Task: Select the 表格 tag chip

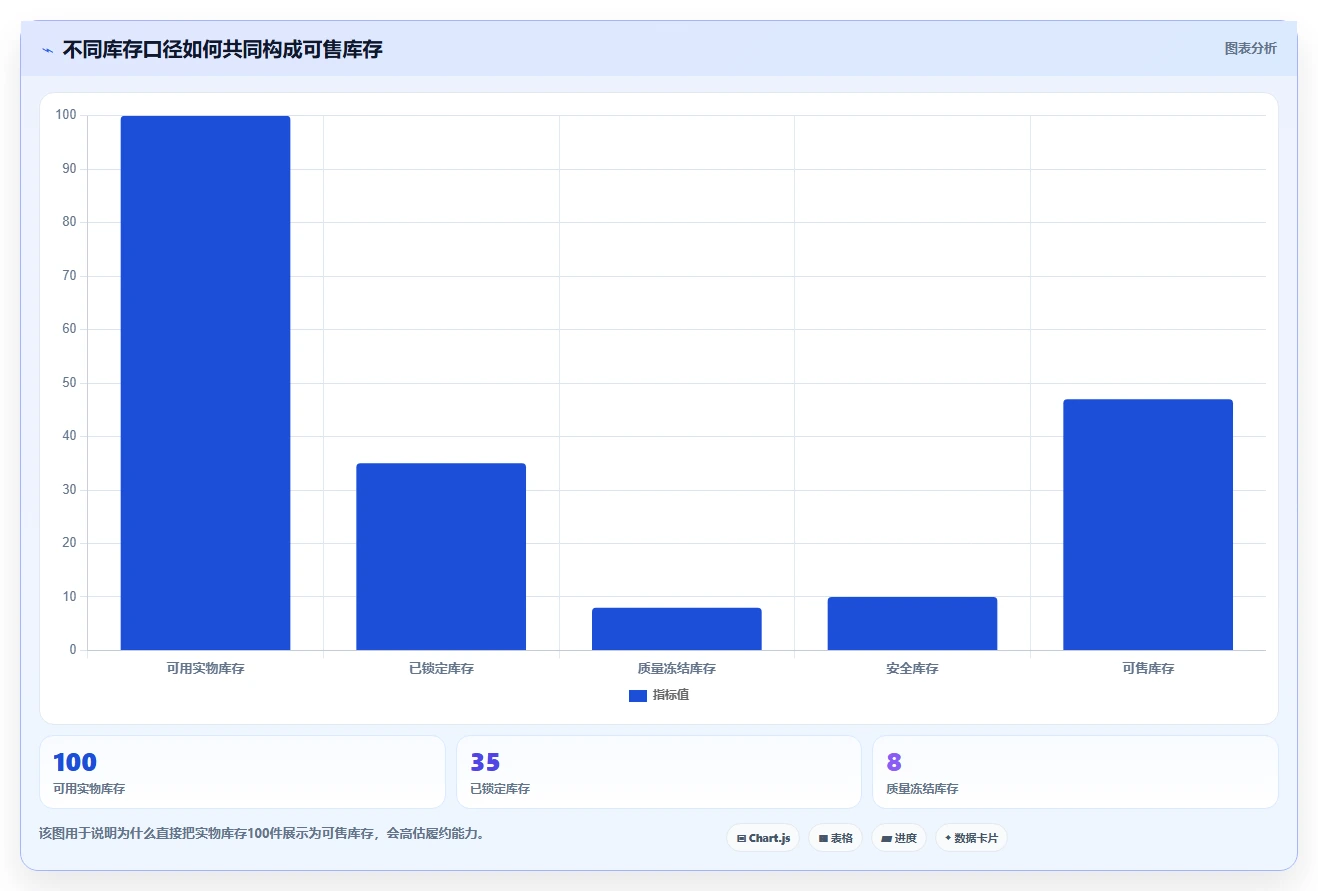Action: click(836, 838)
